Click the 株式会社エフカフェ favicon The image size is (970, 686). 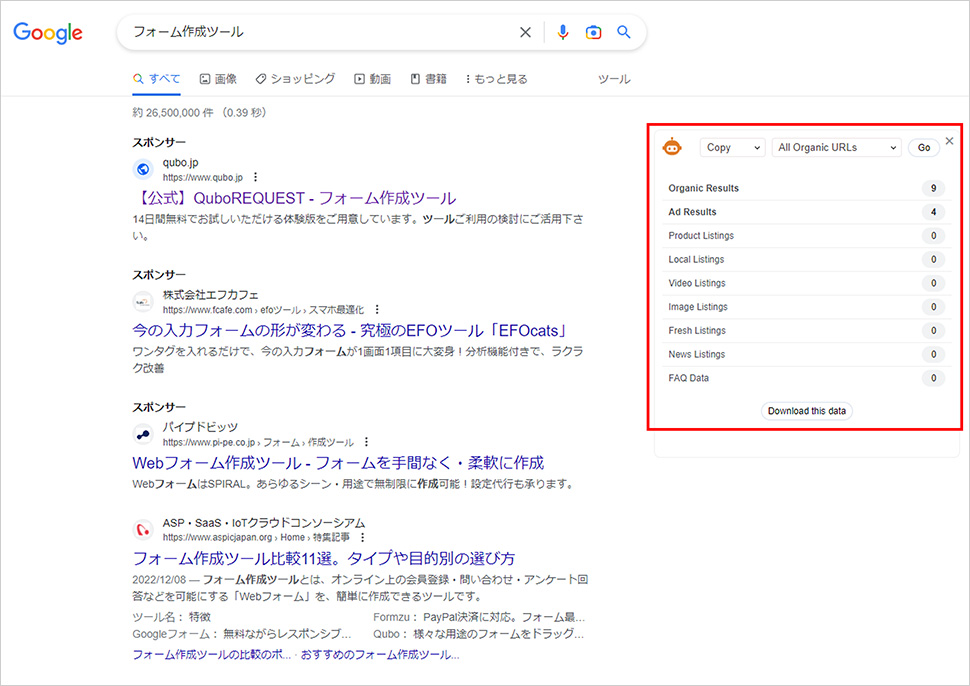point(143,302)
